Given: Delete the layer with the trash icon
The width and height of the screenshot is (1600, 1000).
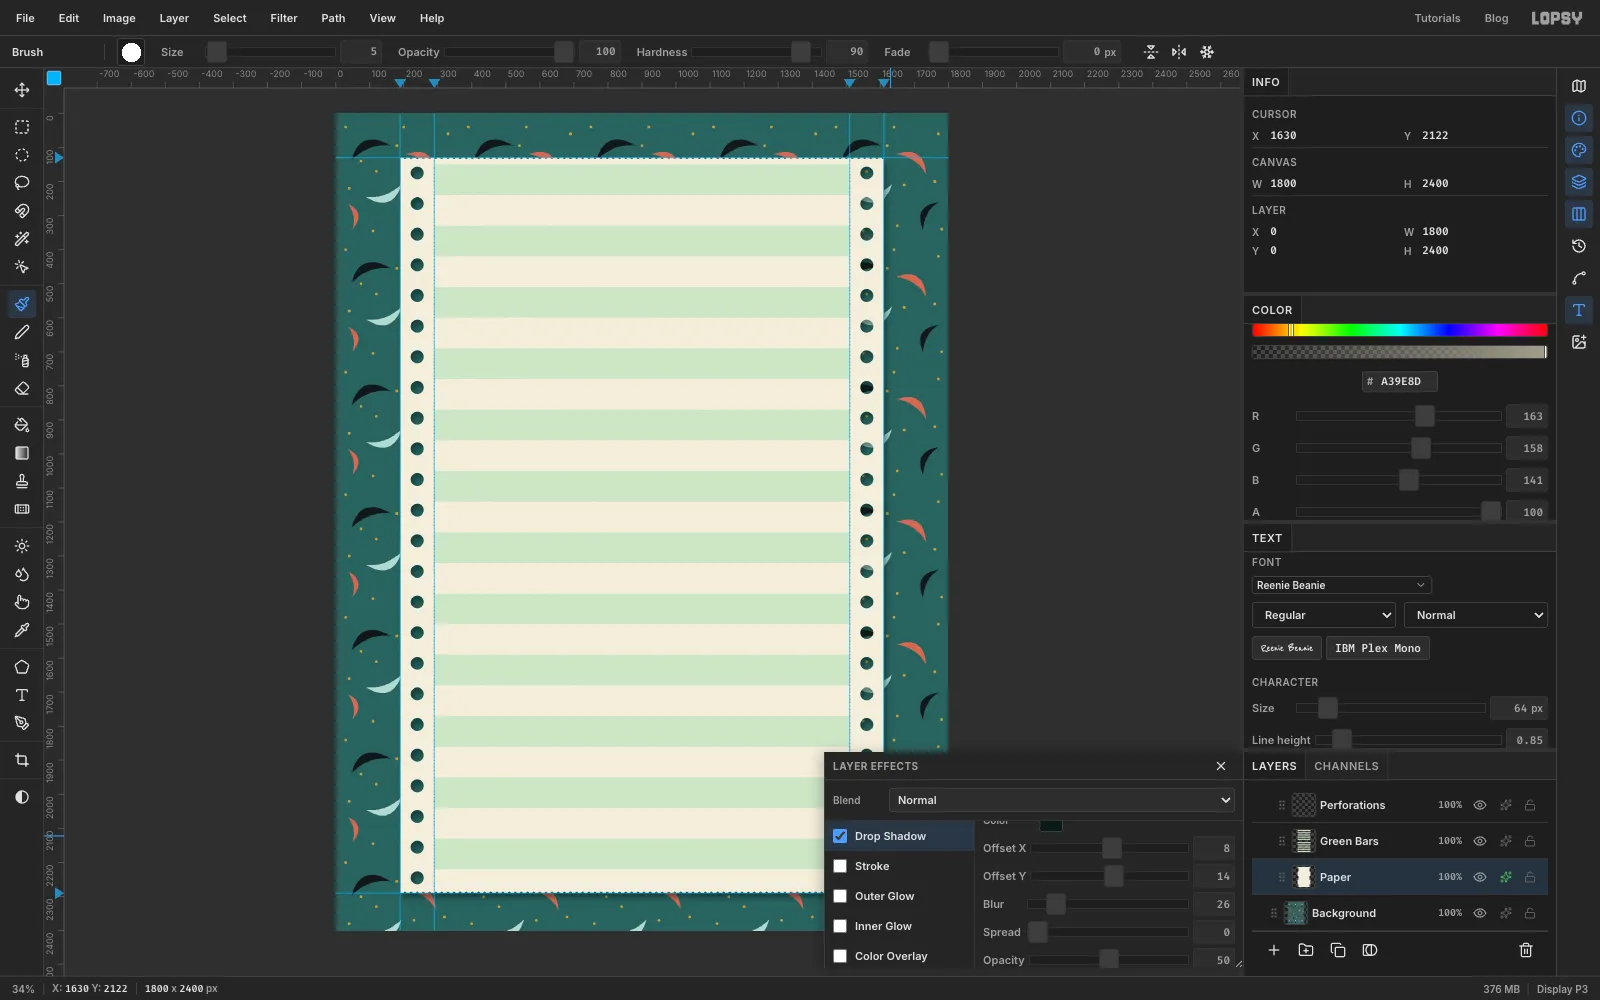Looking at the screenshot, I should pyautogui.click(x=1526, y=950).
